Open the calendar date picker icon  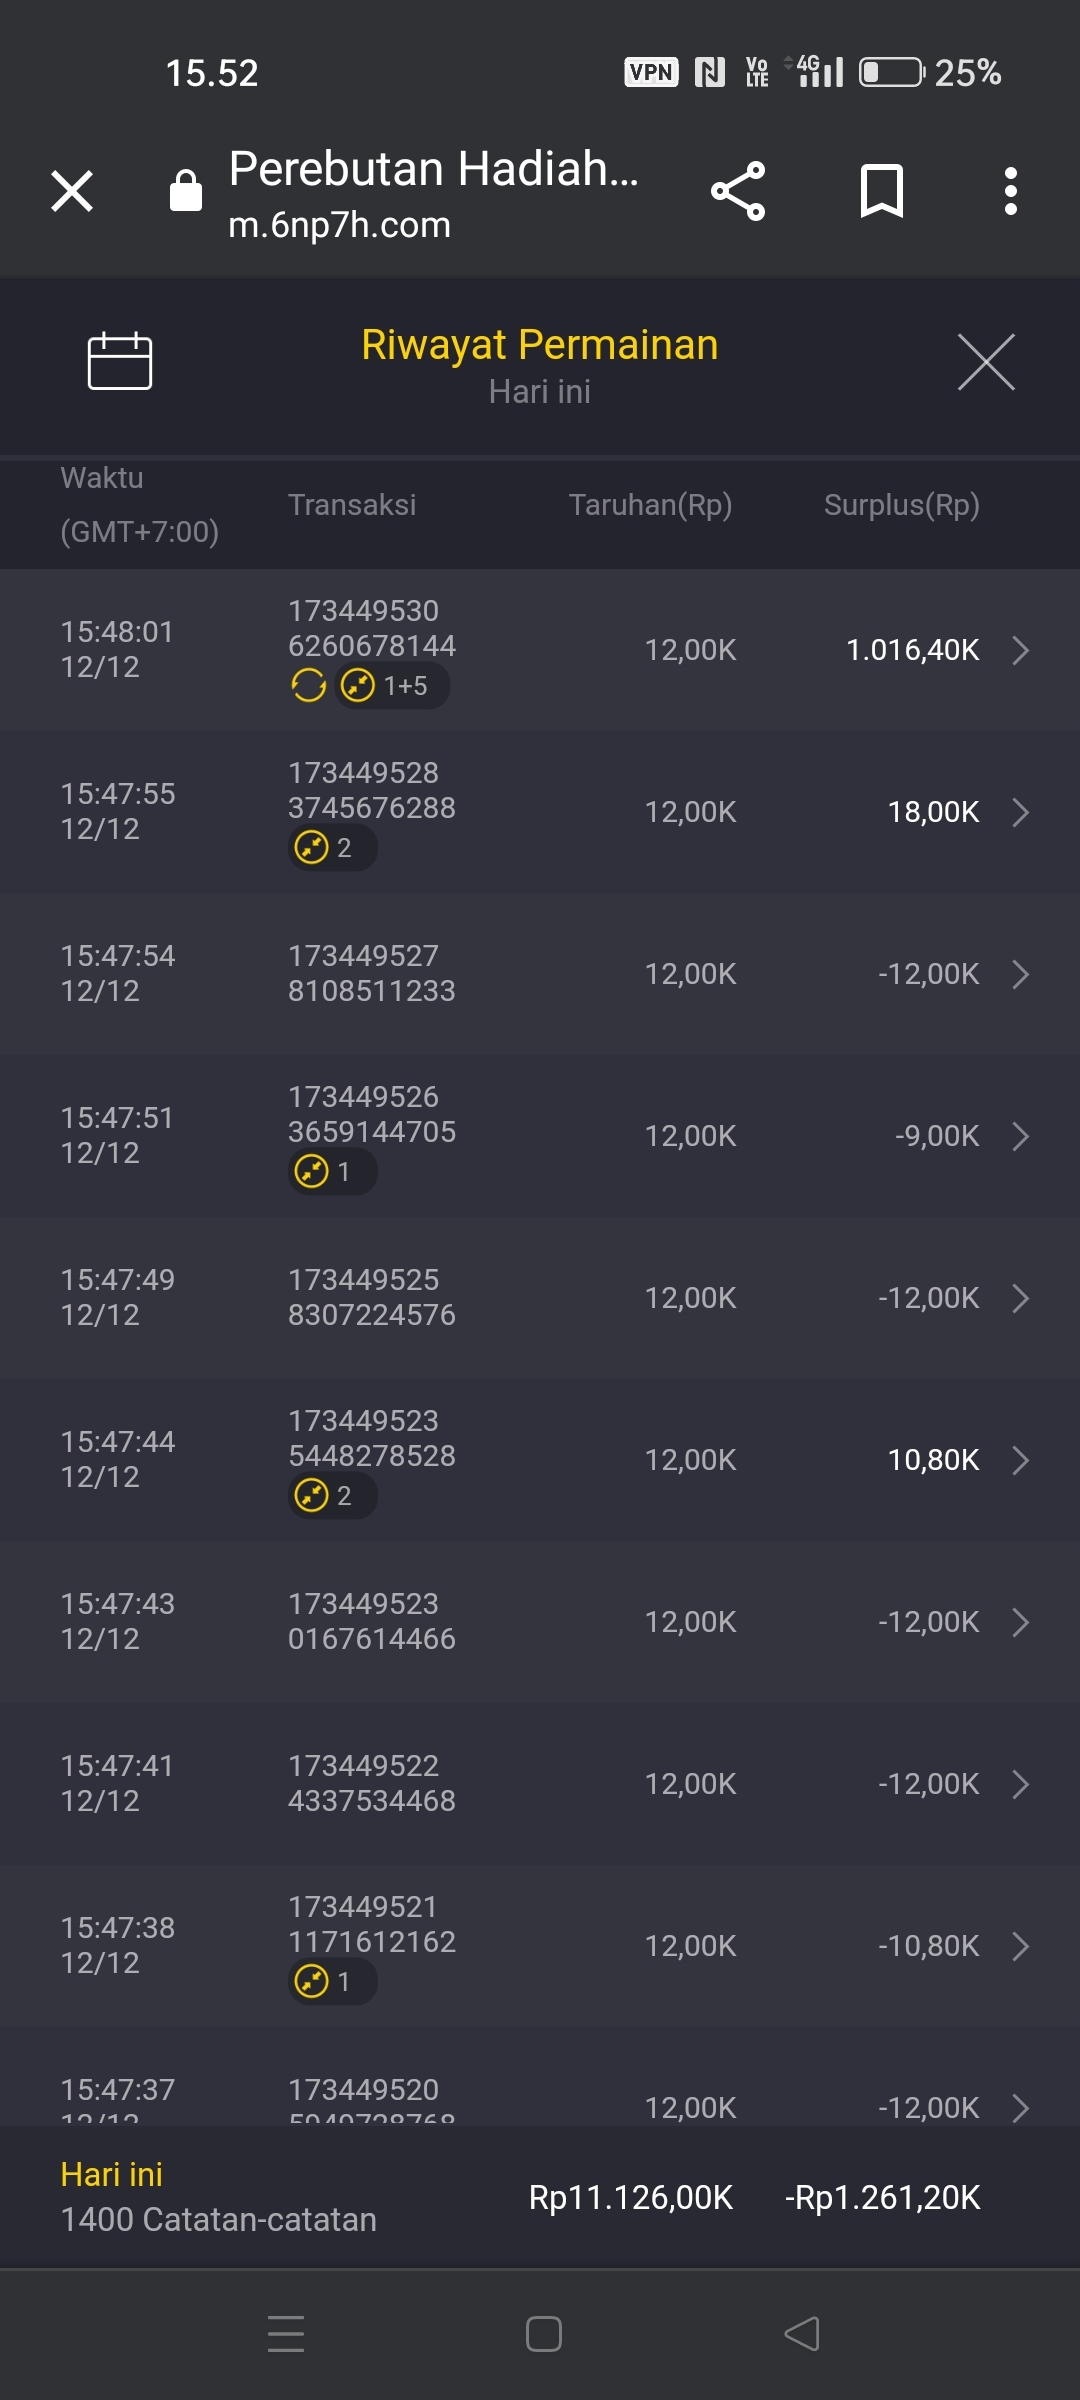click(120, 360)
